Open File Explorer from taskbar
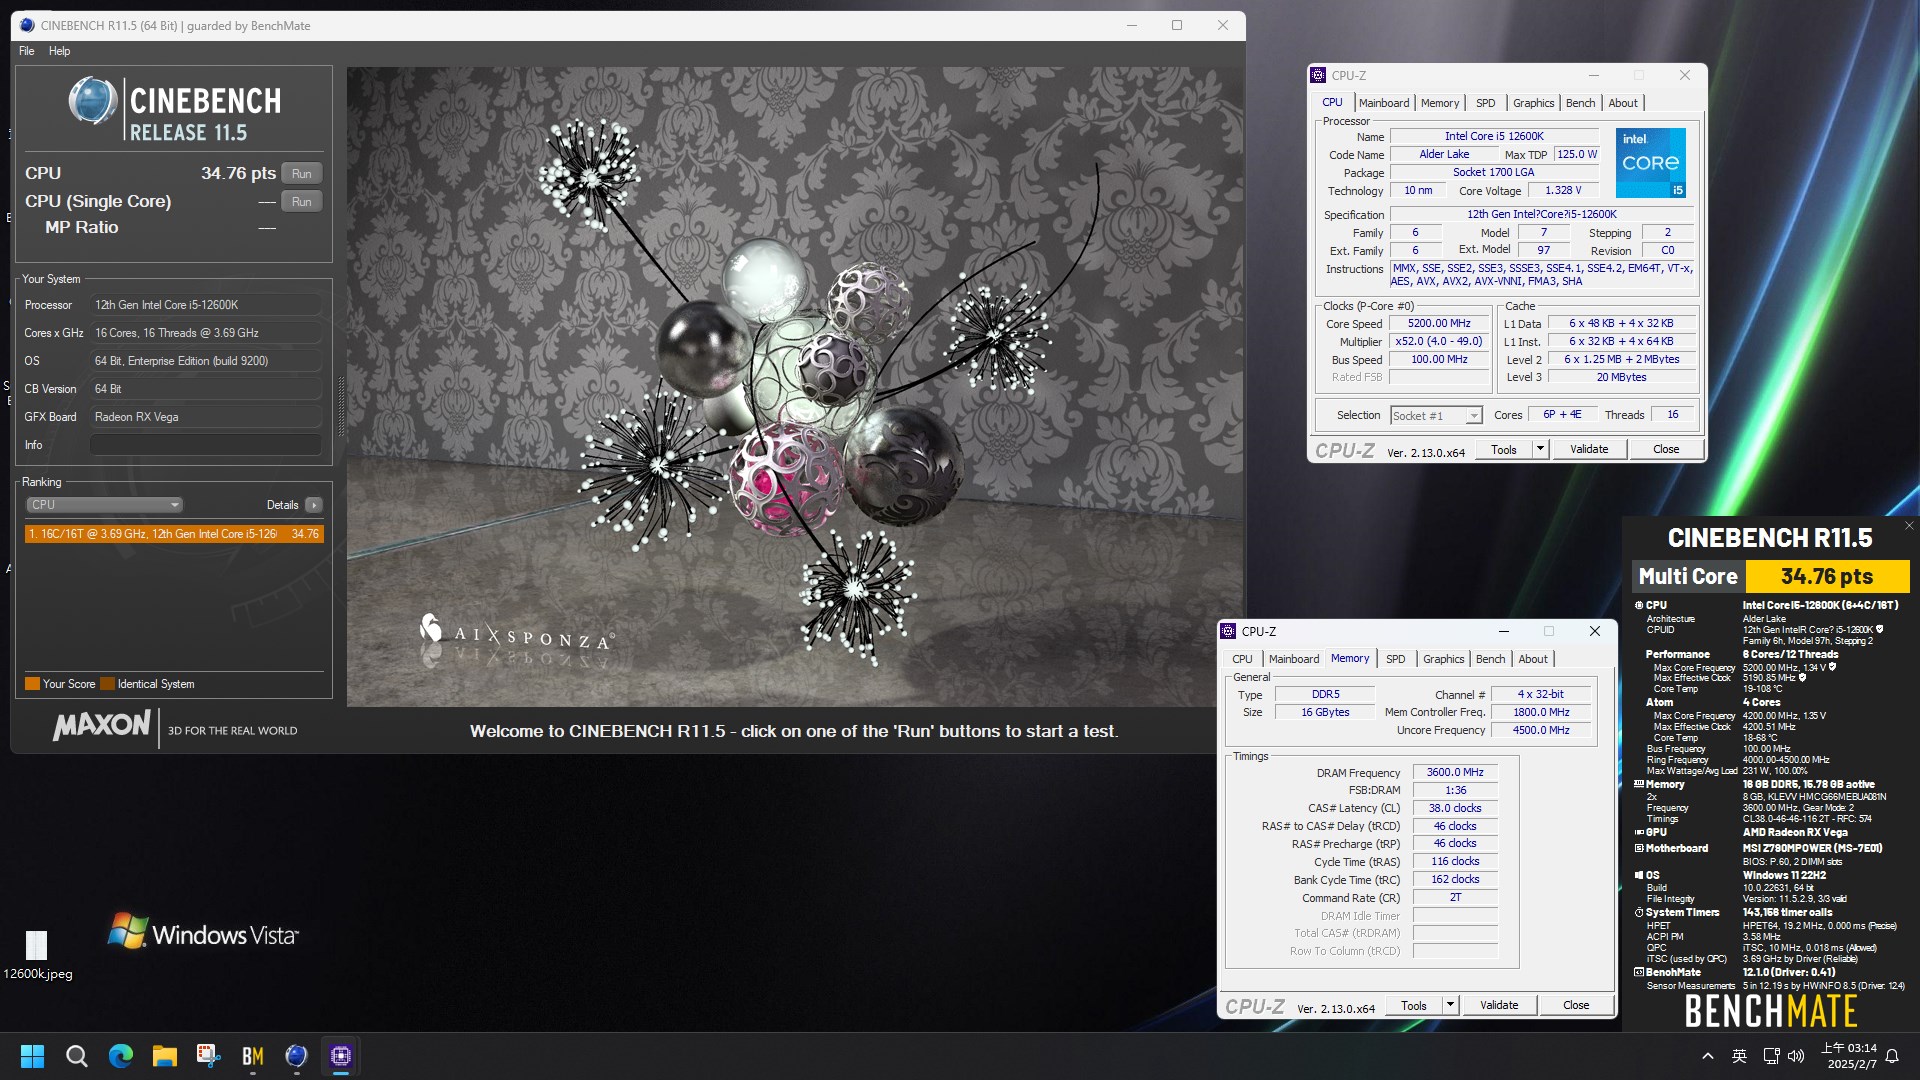 (164, 1056)
